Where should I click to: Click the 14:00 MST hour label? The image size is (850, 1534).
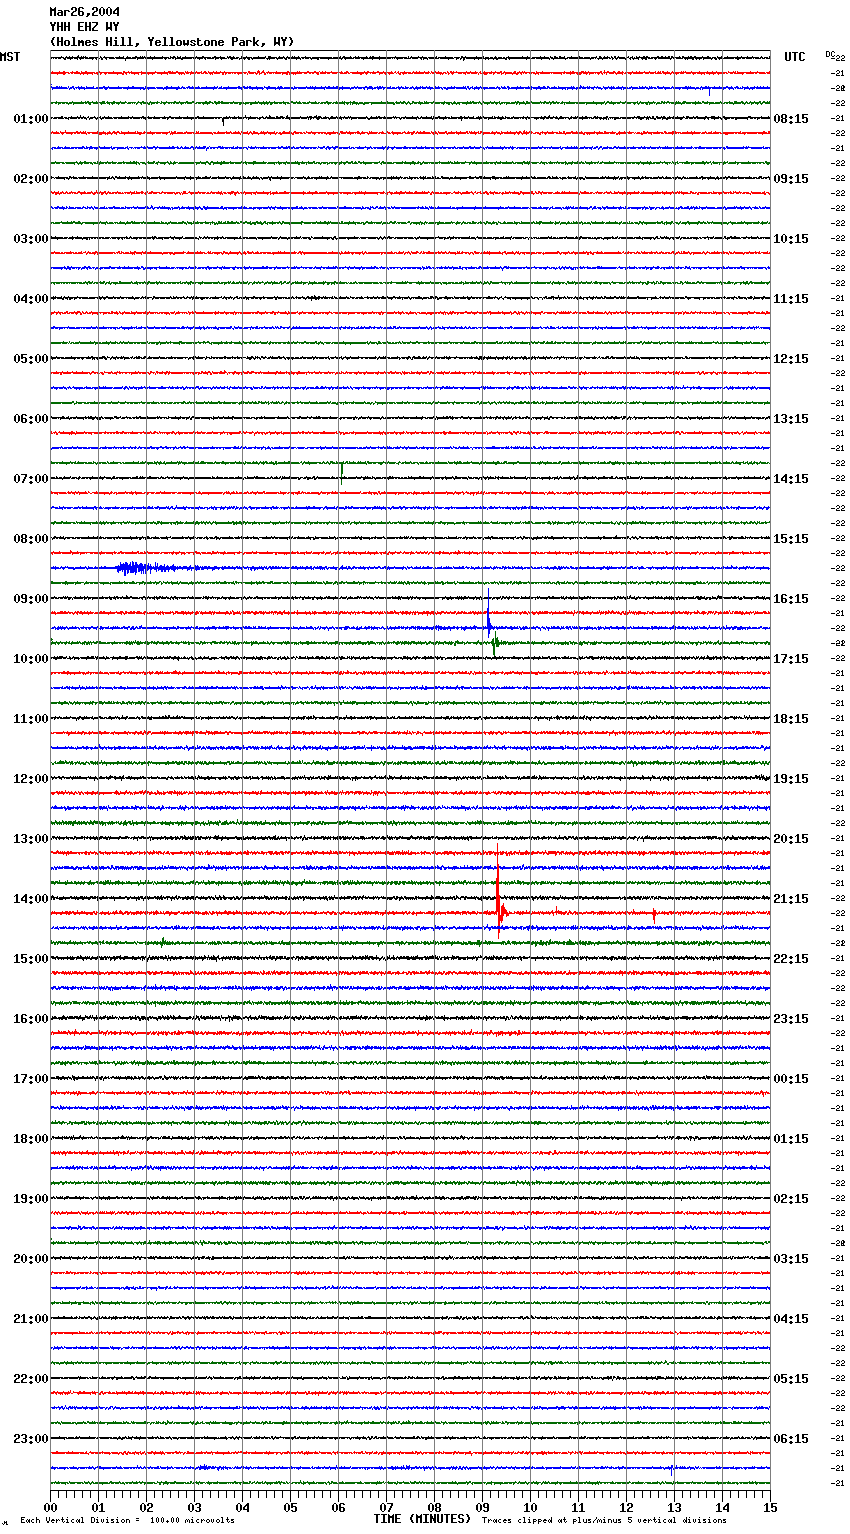pos(30,899)
